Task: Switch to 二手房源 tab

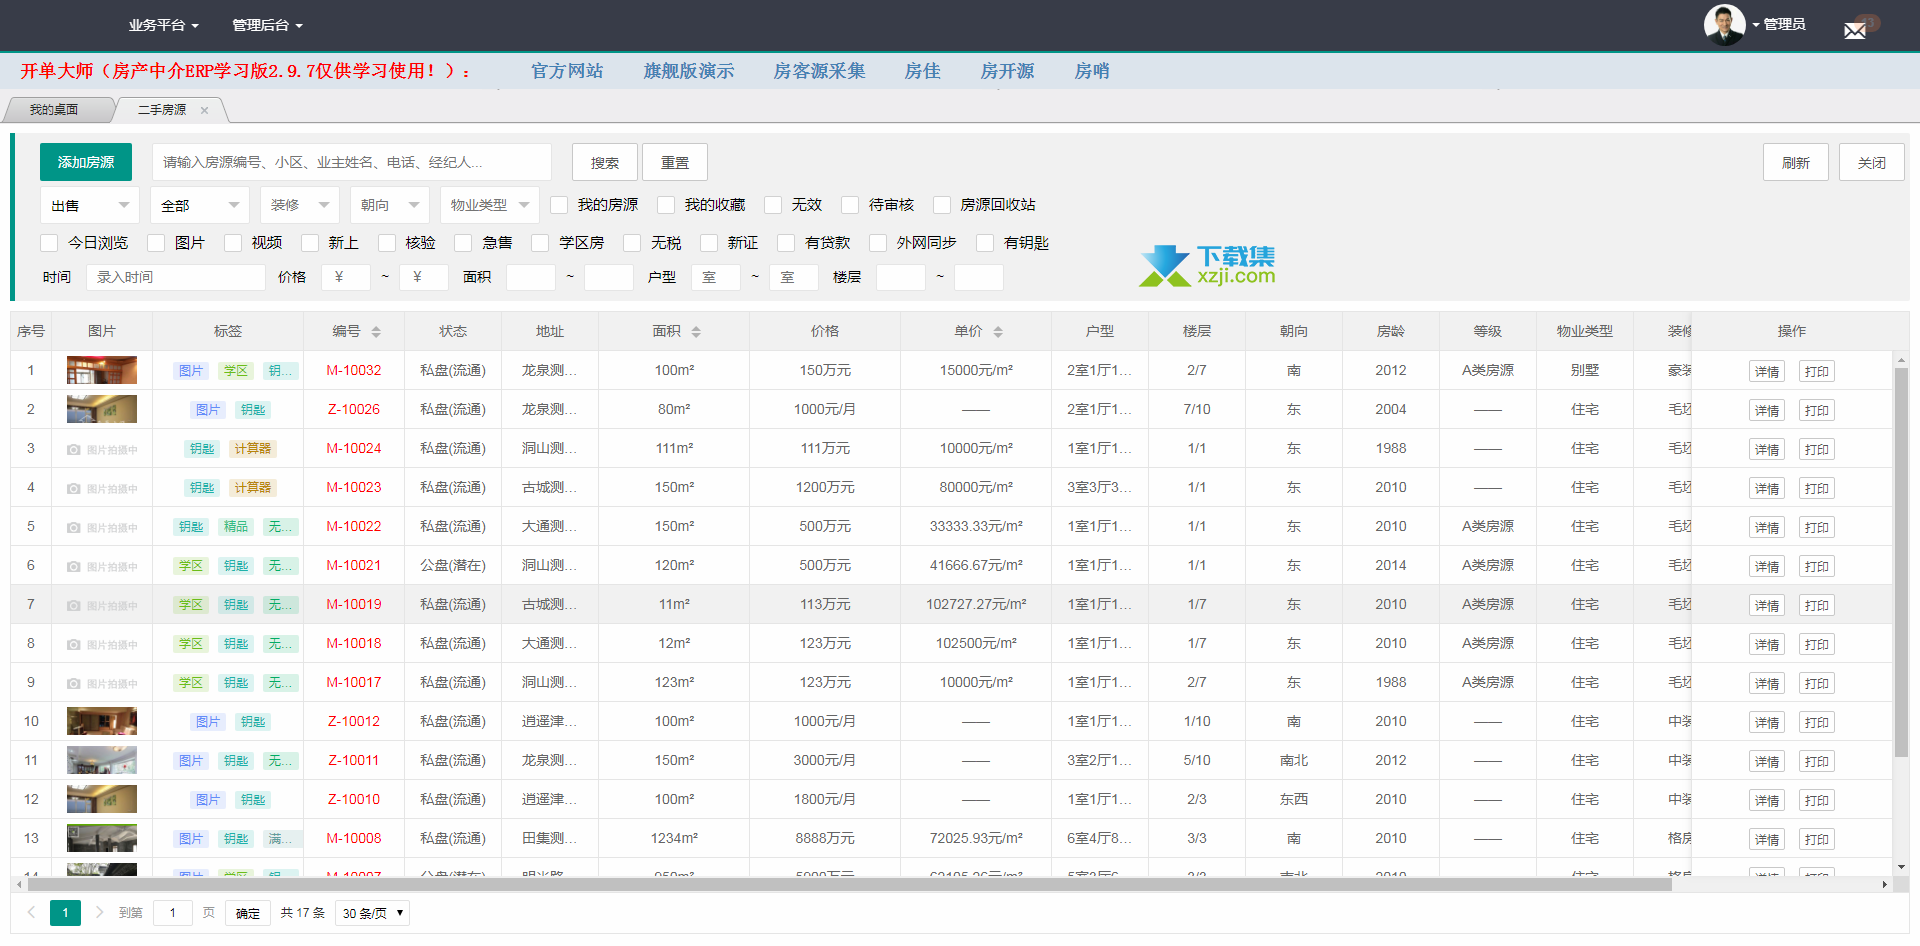Action: (x=162, y=110)
